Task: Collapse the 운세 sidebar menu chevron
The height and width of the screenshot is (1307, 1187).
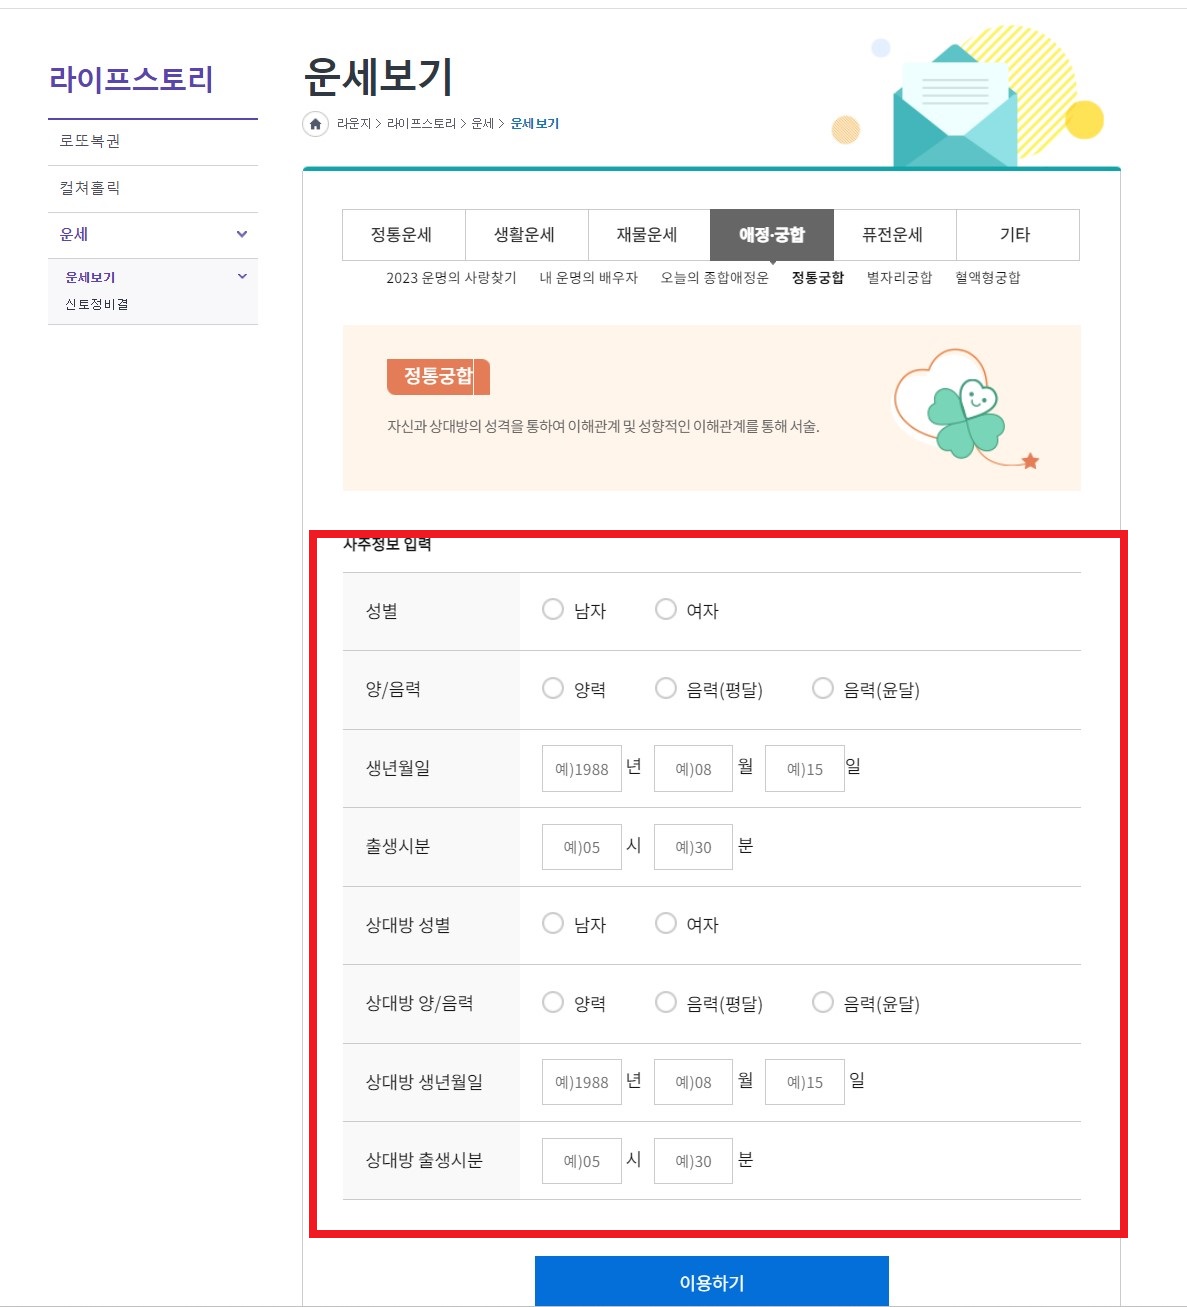Action: point(240,233)
